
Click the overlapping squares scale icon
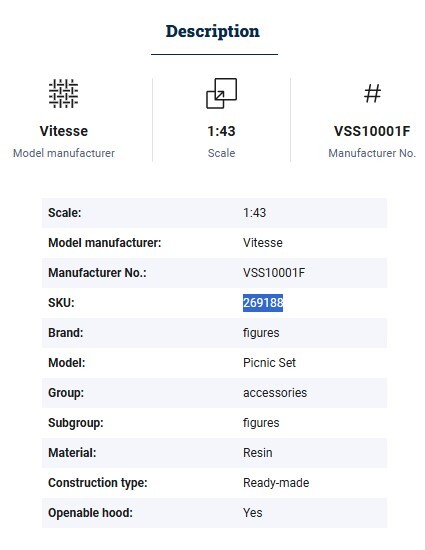221,93
